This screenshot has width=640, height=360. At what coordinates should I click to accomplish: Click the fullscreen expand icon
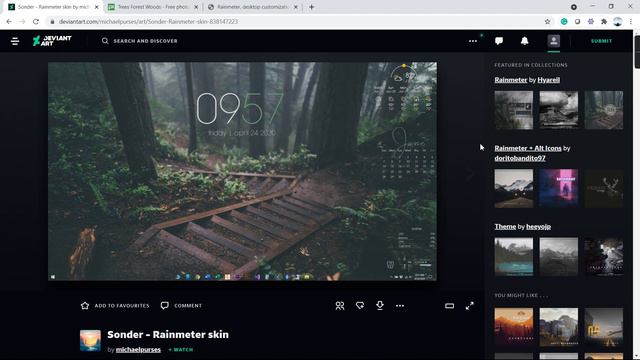(x=469, y=305)
